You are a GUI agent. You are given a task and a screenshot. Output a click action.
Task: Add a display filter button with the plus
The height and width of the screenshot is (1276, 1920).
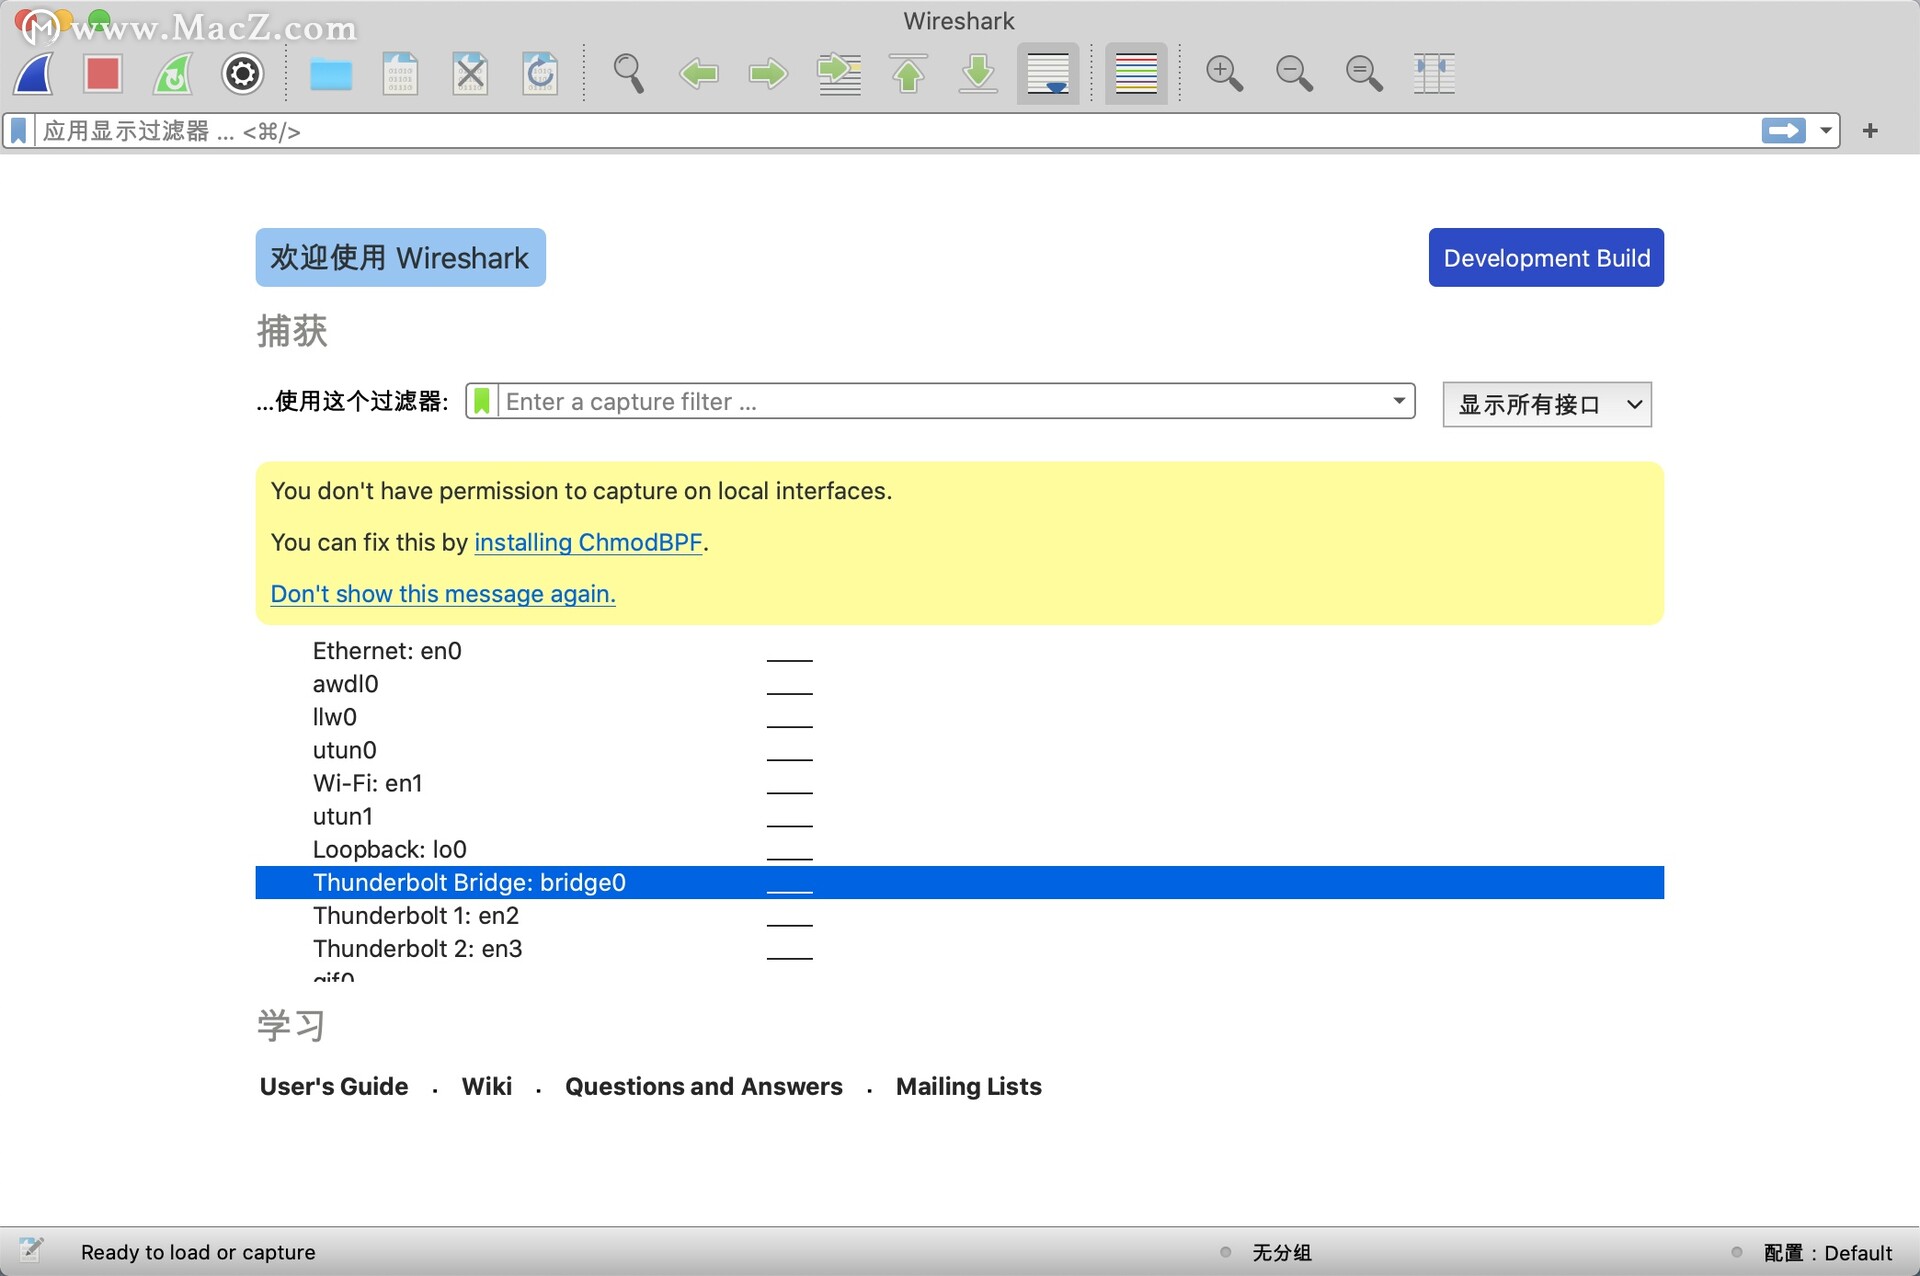coord(1870,131)
